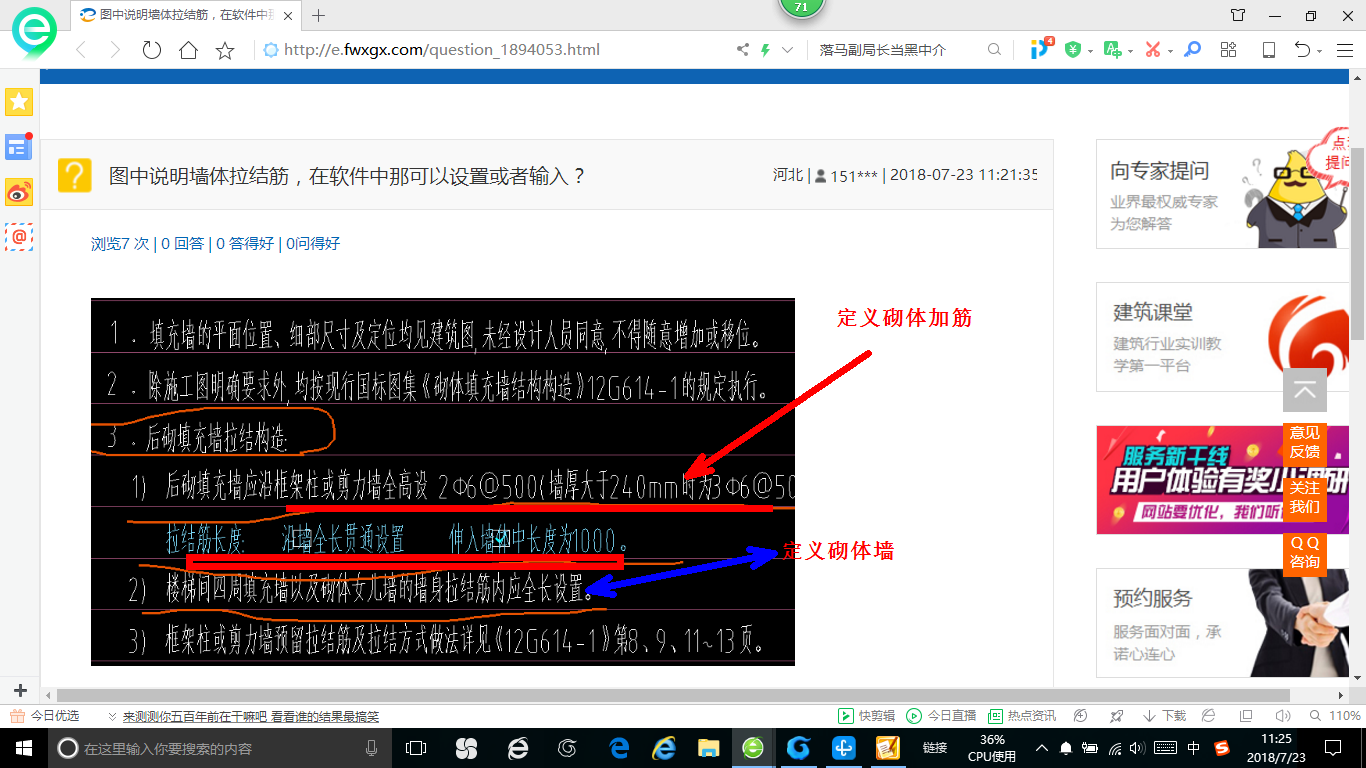Click the horizontal page scrollbar
This screenshot has height=768, width=1366.
point(673,695)
